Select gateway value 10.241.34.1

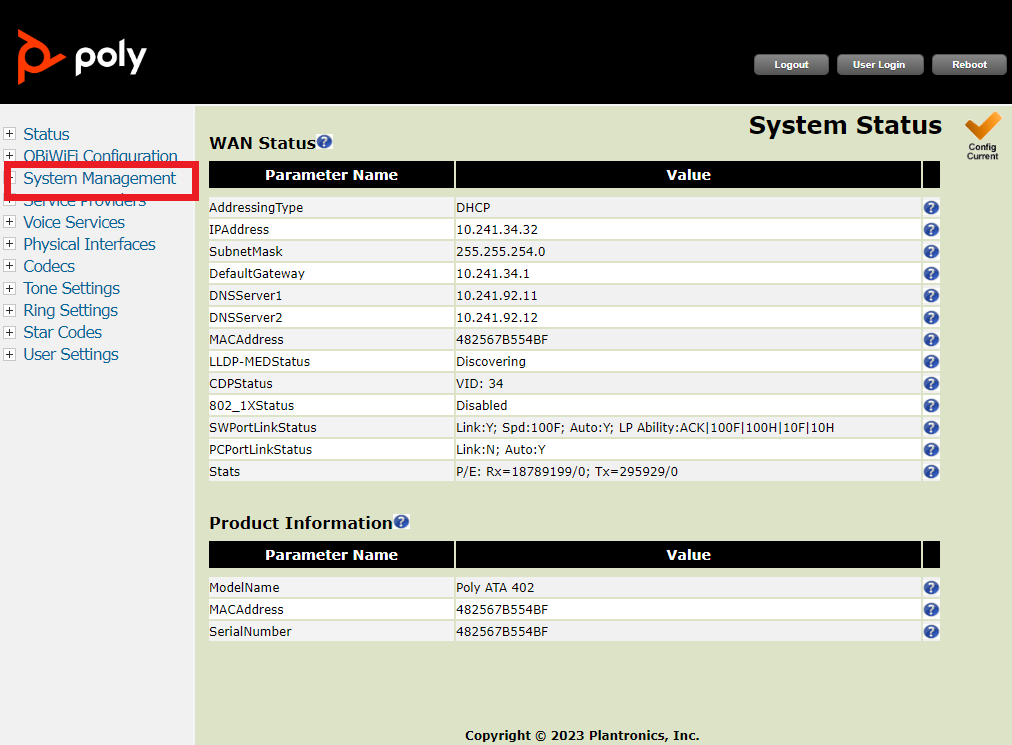493,274
